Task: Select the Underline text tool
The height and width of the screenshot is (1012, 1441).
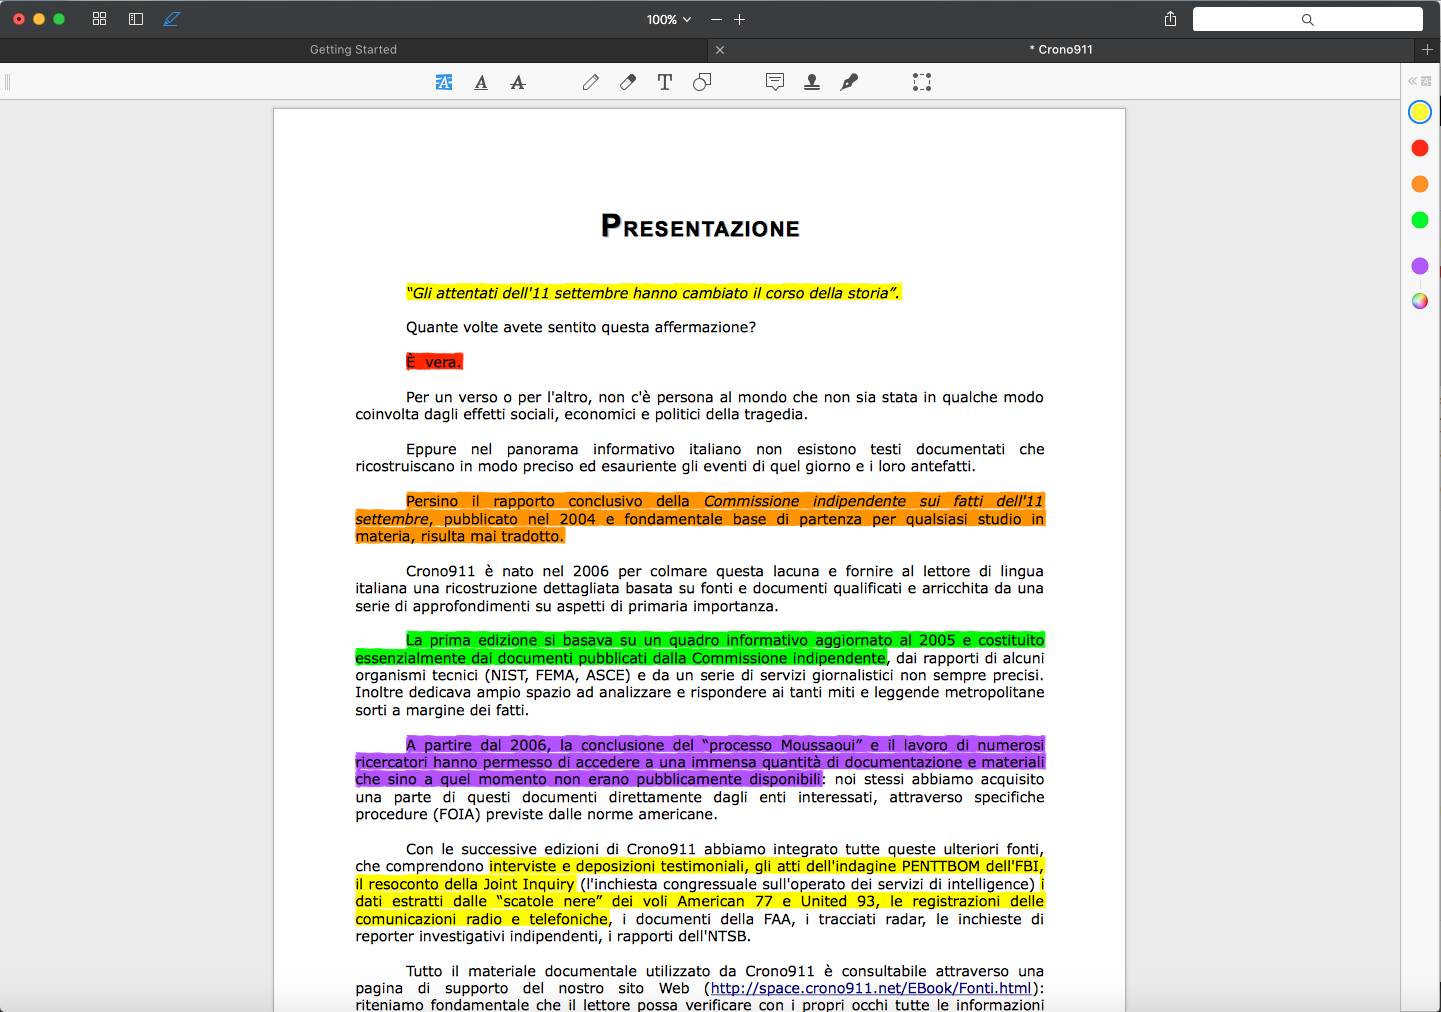Action: tap(481, 82)
